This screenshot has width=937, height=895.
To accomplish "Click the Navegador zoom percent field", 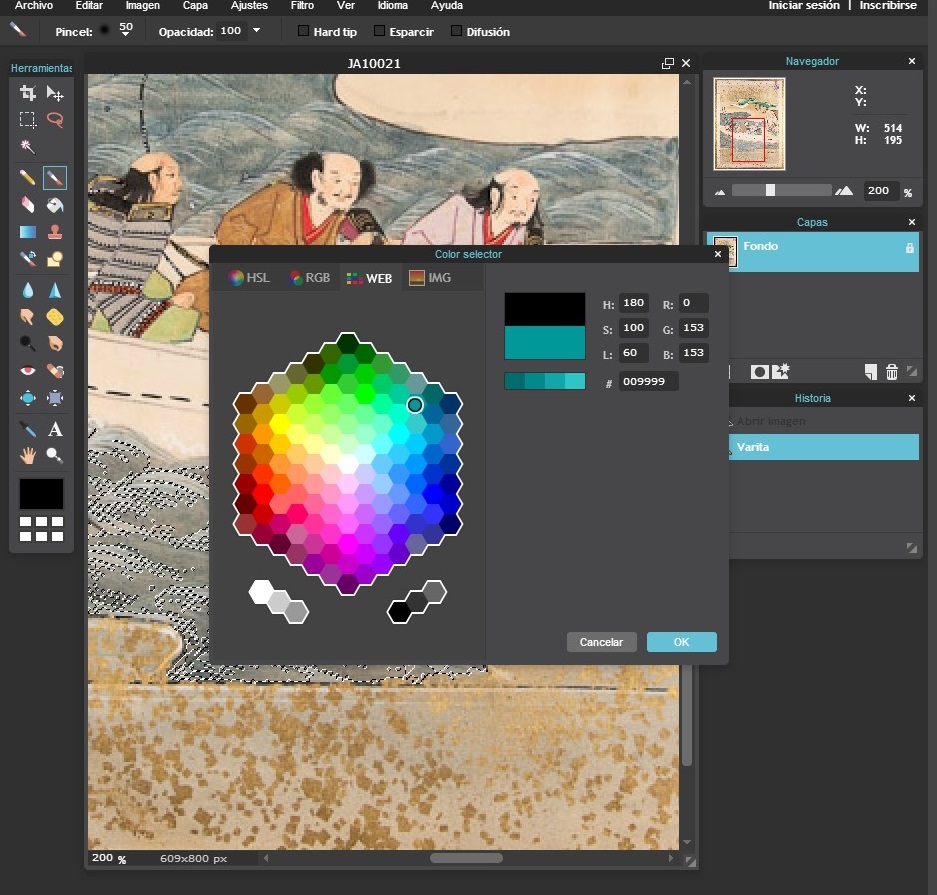I will (881, 191).
